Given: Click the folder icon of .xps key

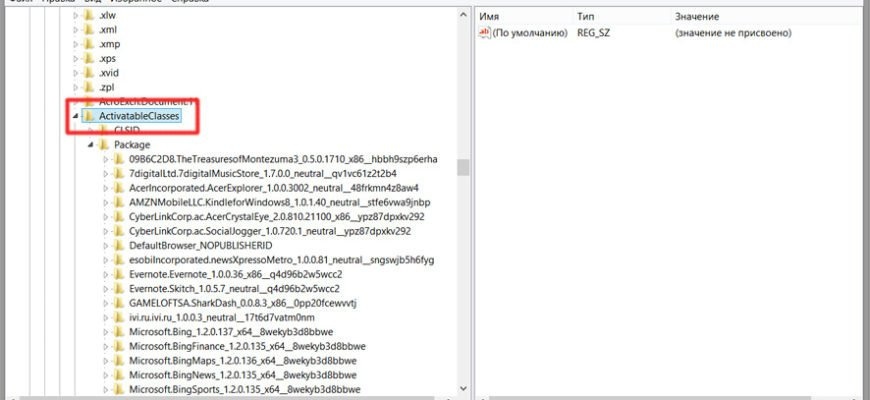Looking at the screenshot, I should click(89, 58).
